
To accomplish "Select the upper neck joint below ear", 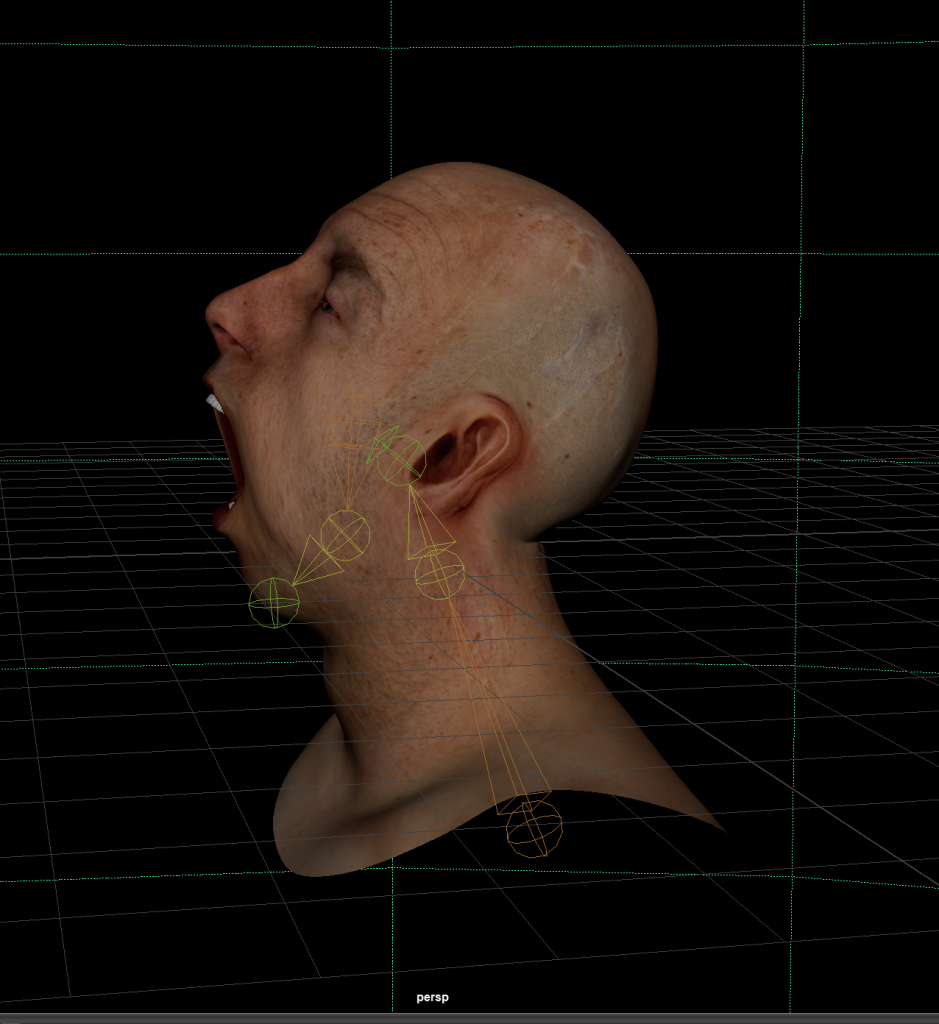I will (440, 575).
